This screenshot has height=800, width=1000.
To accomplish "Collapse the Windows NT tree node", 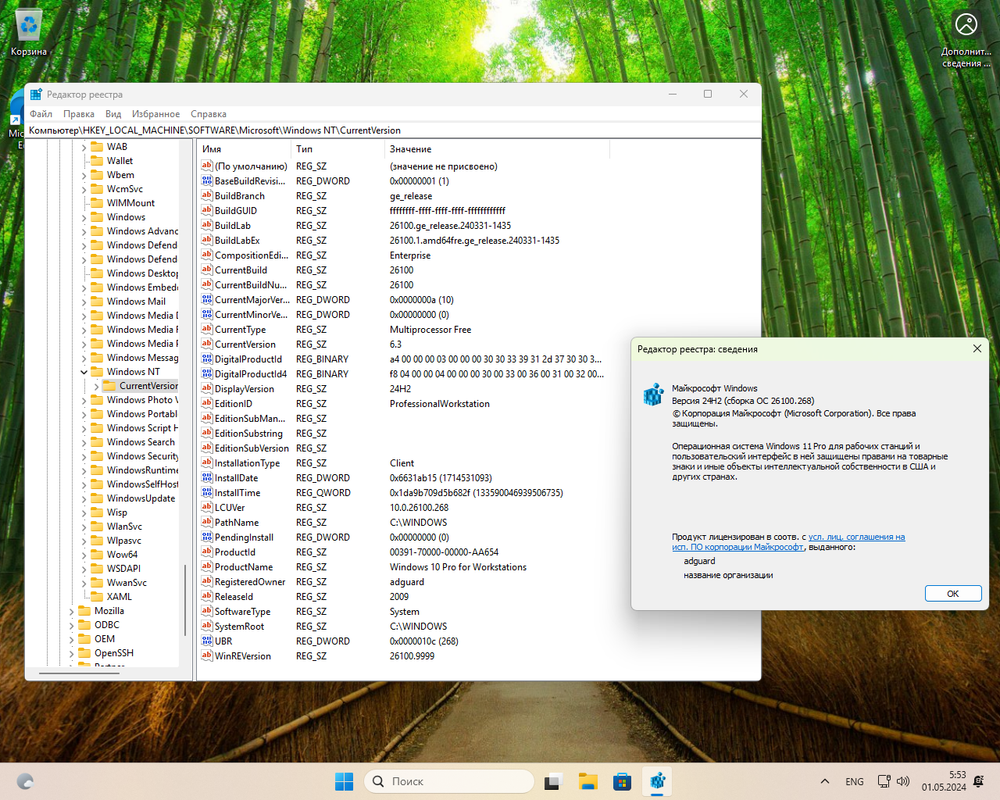I will pyautogui.click(x=84, y=372).
